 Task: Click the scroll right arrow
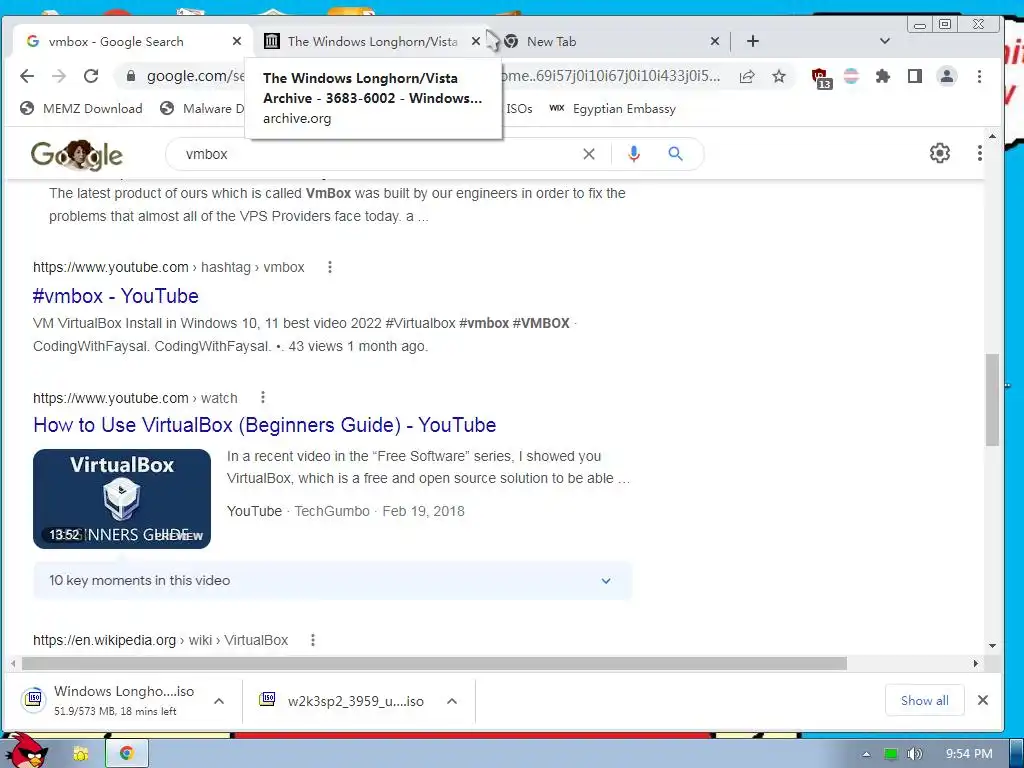point(976,664)
